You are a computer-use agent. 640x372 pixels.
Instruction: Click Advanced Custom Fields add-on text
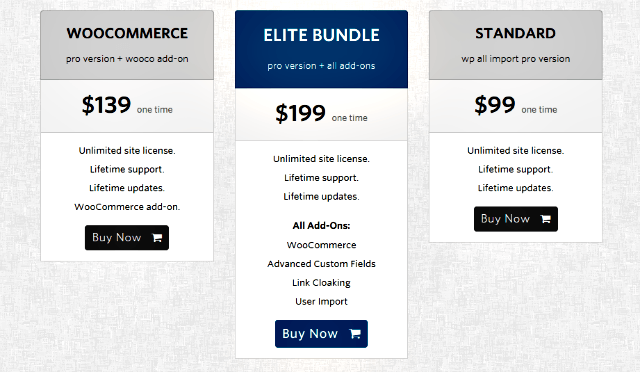(x=321, y=264)
